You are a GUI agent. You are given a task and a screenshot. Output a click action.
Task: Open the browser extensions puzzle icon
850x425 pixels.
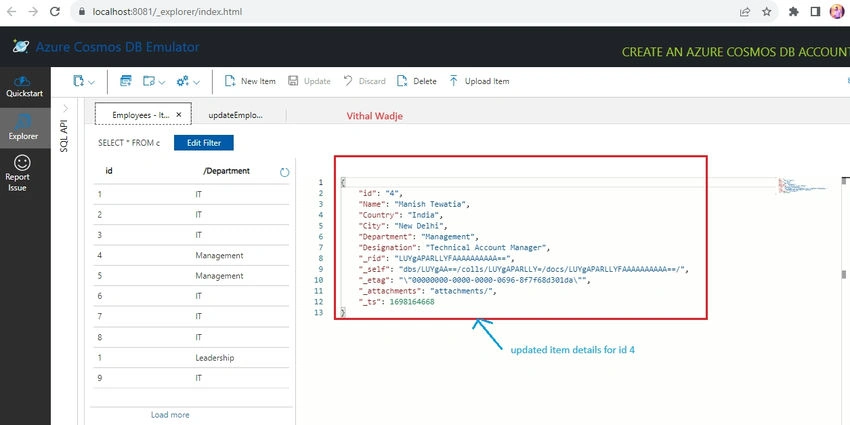794,11
